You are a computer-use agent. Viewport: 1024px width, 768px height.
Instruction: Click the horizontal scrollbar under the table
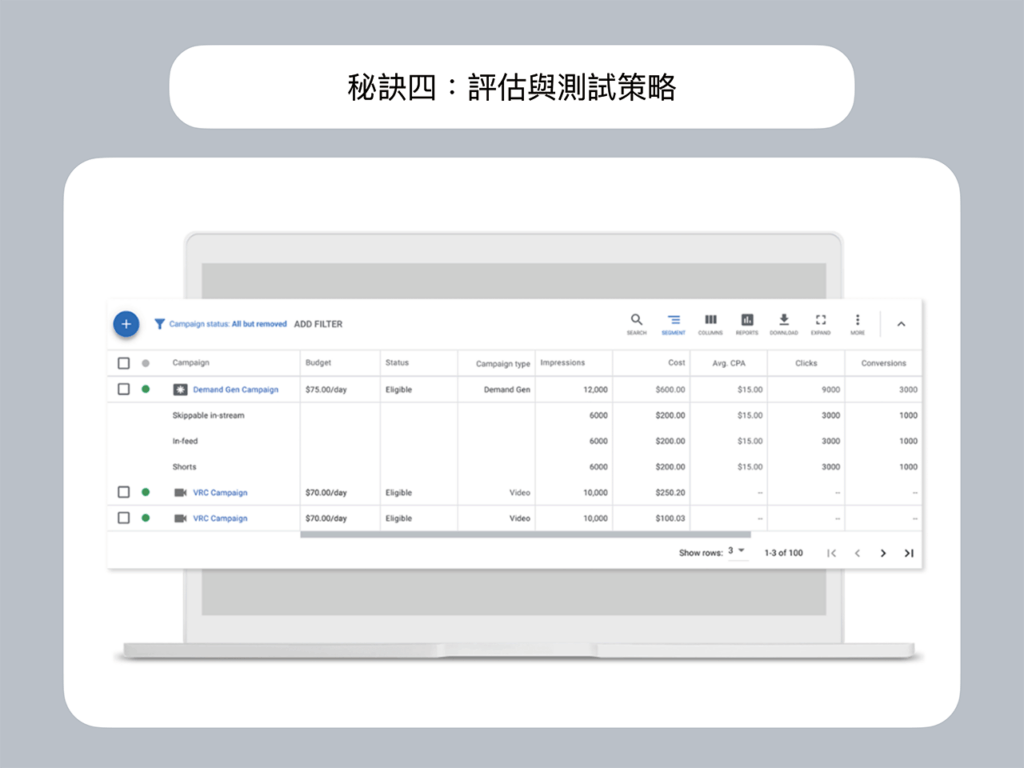(525, 535)
